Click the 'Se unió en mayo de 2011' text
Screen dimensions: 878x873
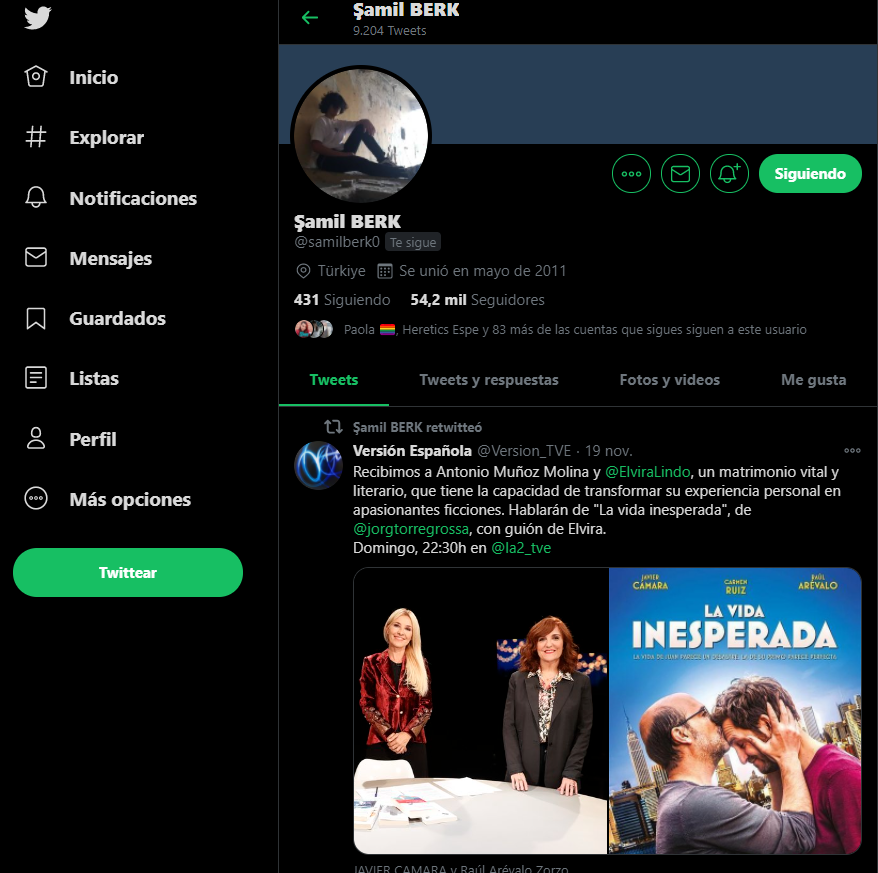[x=482, y=271]
